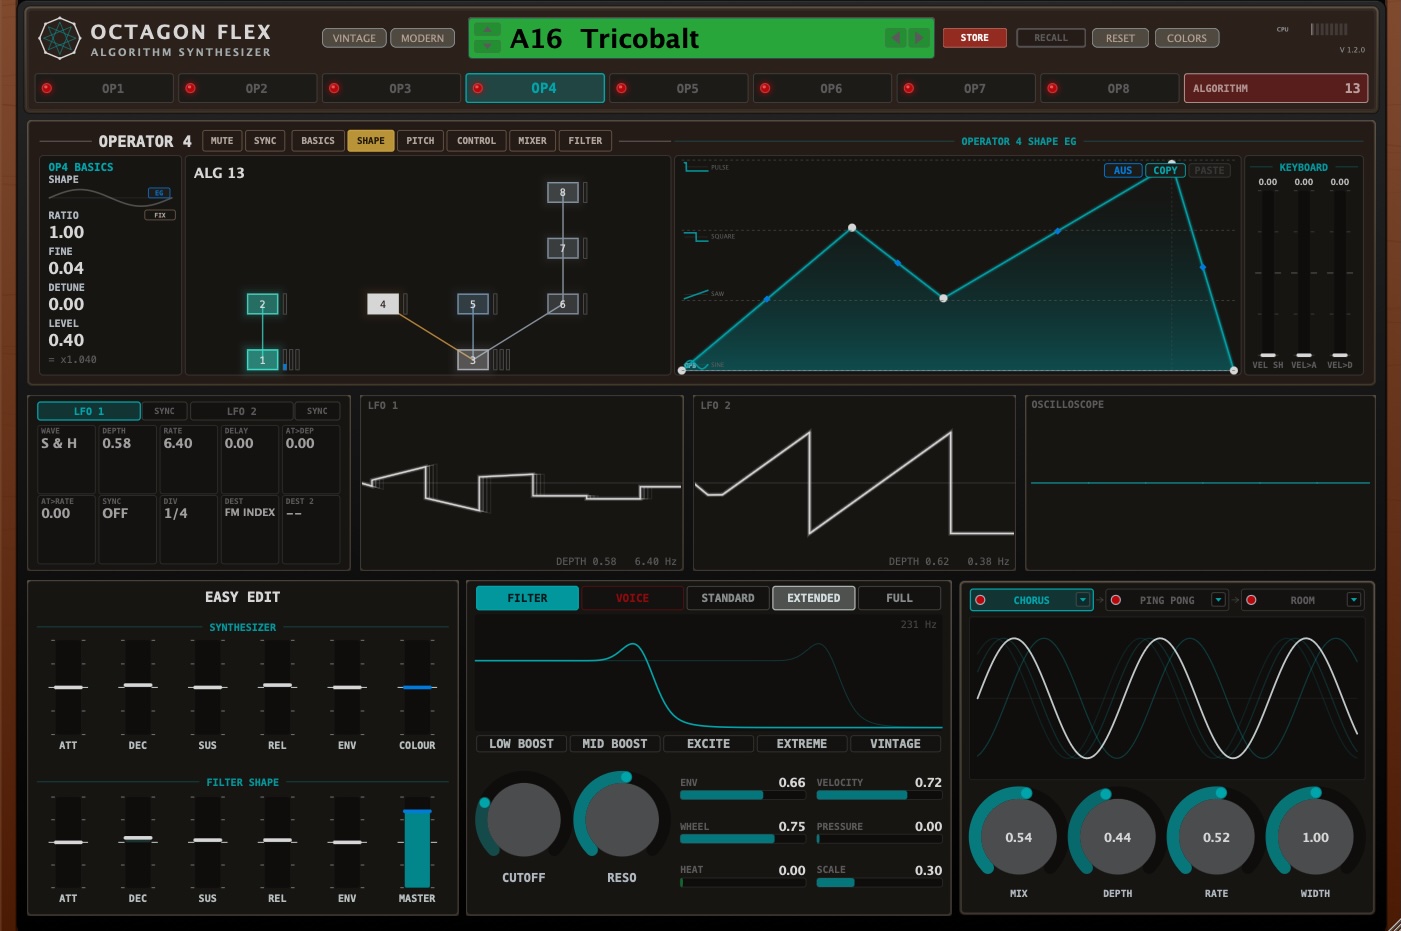
Task: Click the Mute button for Operator 4
Action: [222, 141]
